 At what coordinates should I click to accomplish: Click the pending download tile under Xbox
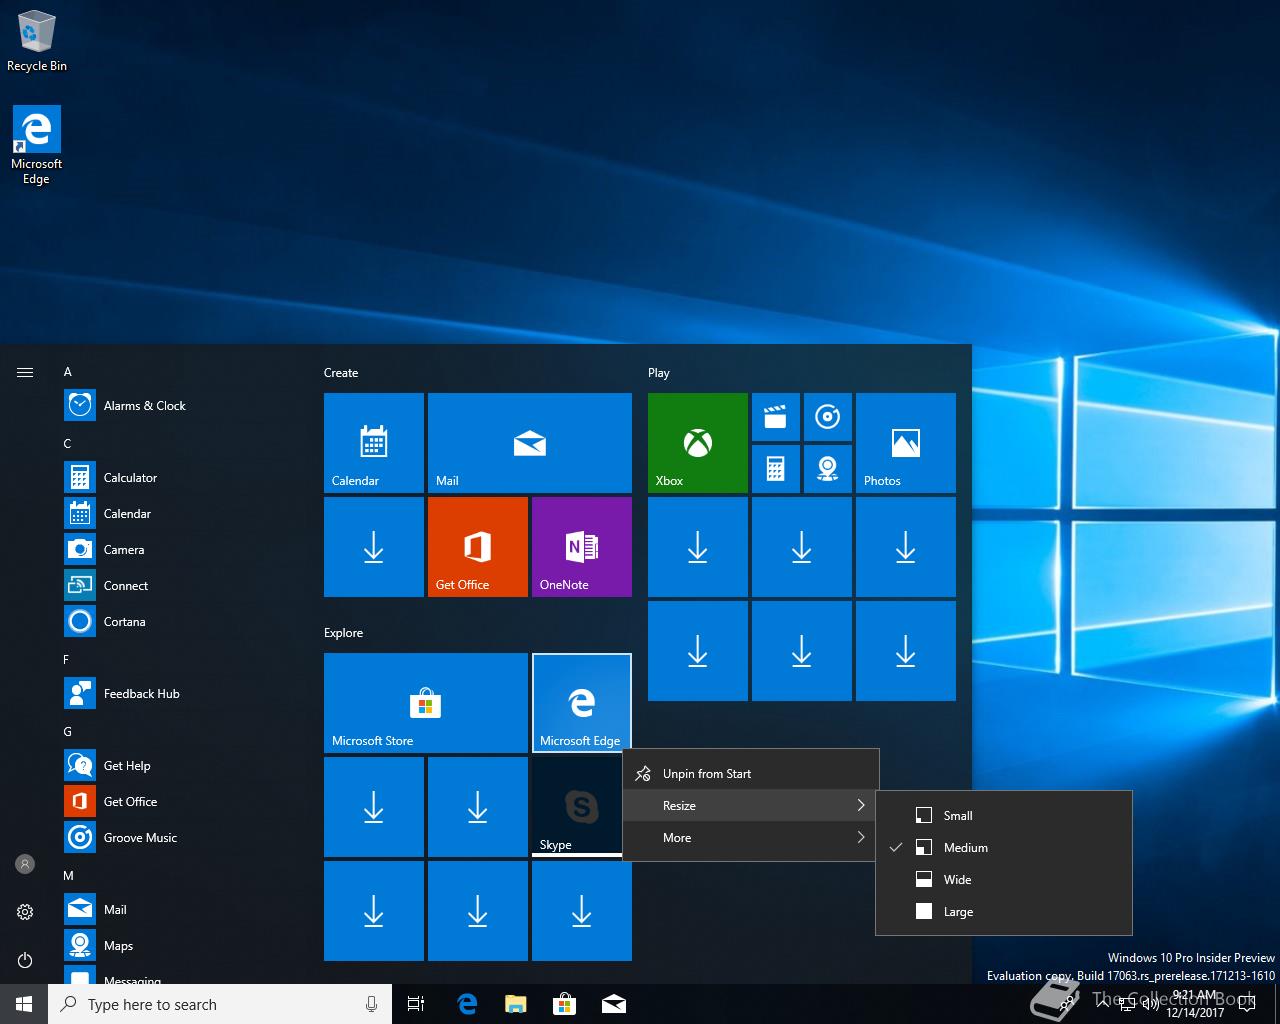click(698, 547)
